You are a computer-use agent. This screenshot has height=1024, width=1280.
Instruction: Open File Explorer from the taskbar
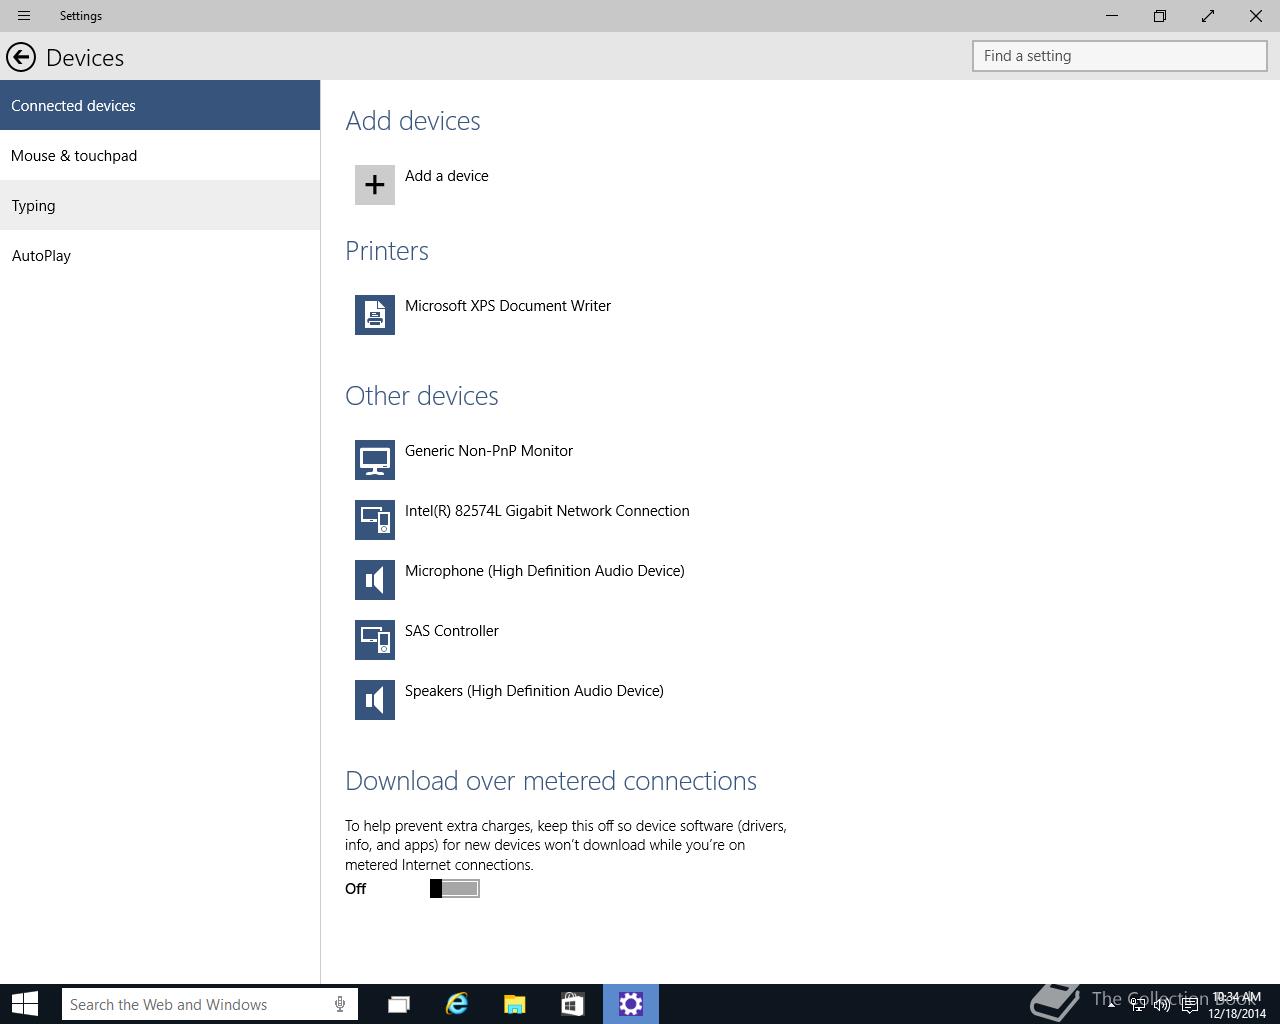tap(515, 1004)
